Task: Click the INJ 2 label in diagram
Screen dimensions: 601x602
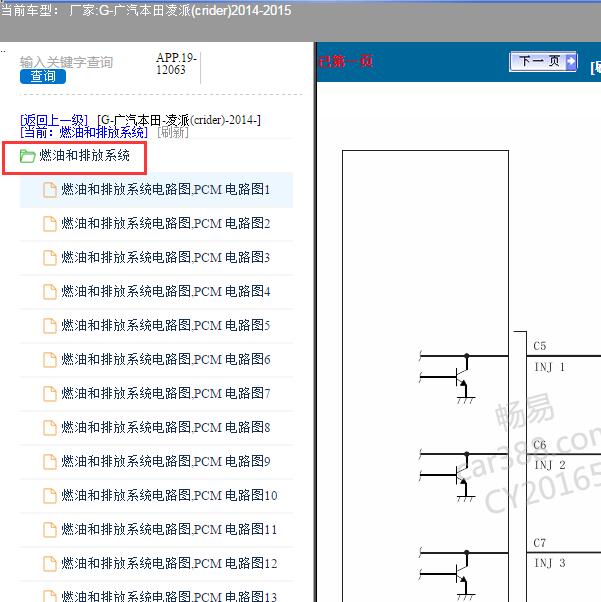Action: pyautogui.click(x=550, y=465)
